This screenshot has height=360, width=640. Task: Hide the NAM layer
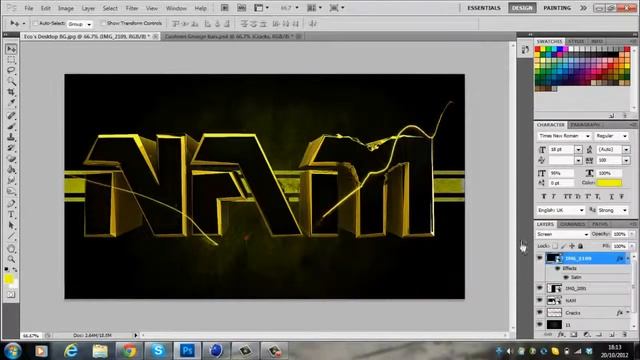[x=540, y=300]
